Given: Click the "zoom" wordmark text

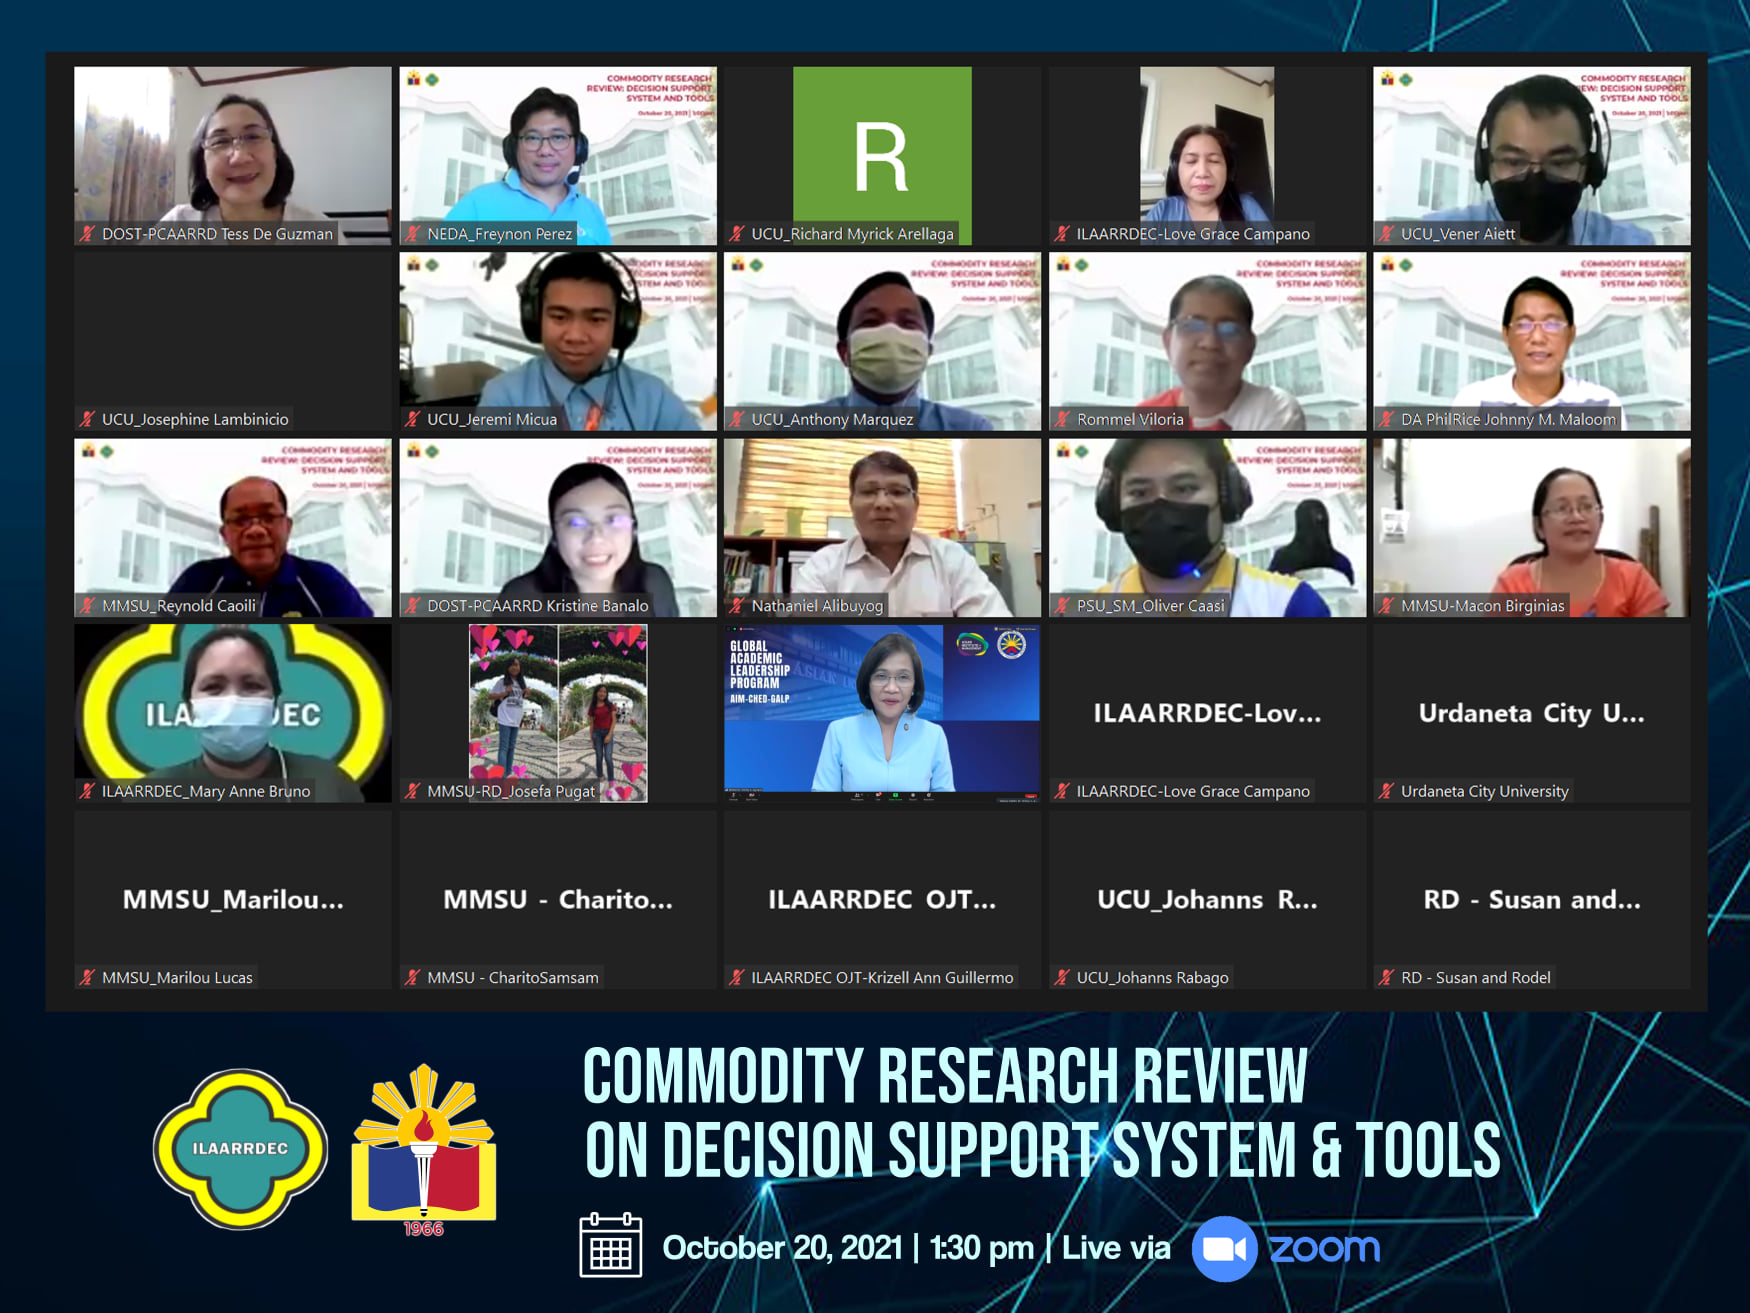Looking at the screenshot, I should (1324, 1248).
